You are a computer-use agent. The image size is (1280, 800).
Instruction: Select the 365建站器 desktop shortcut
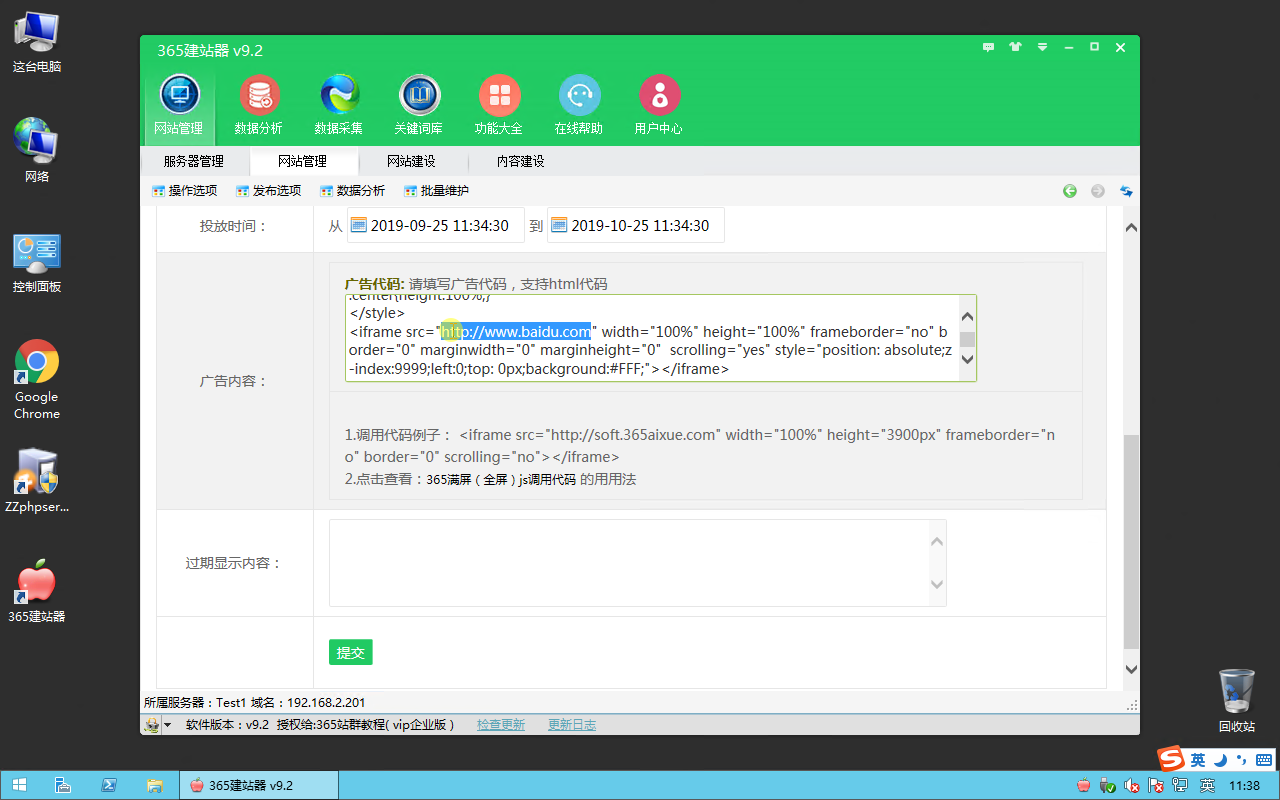tap(37, 591)
